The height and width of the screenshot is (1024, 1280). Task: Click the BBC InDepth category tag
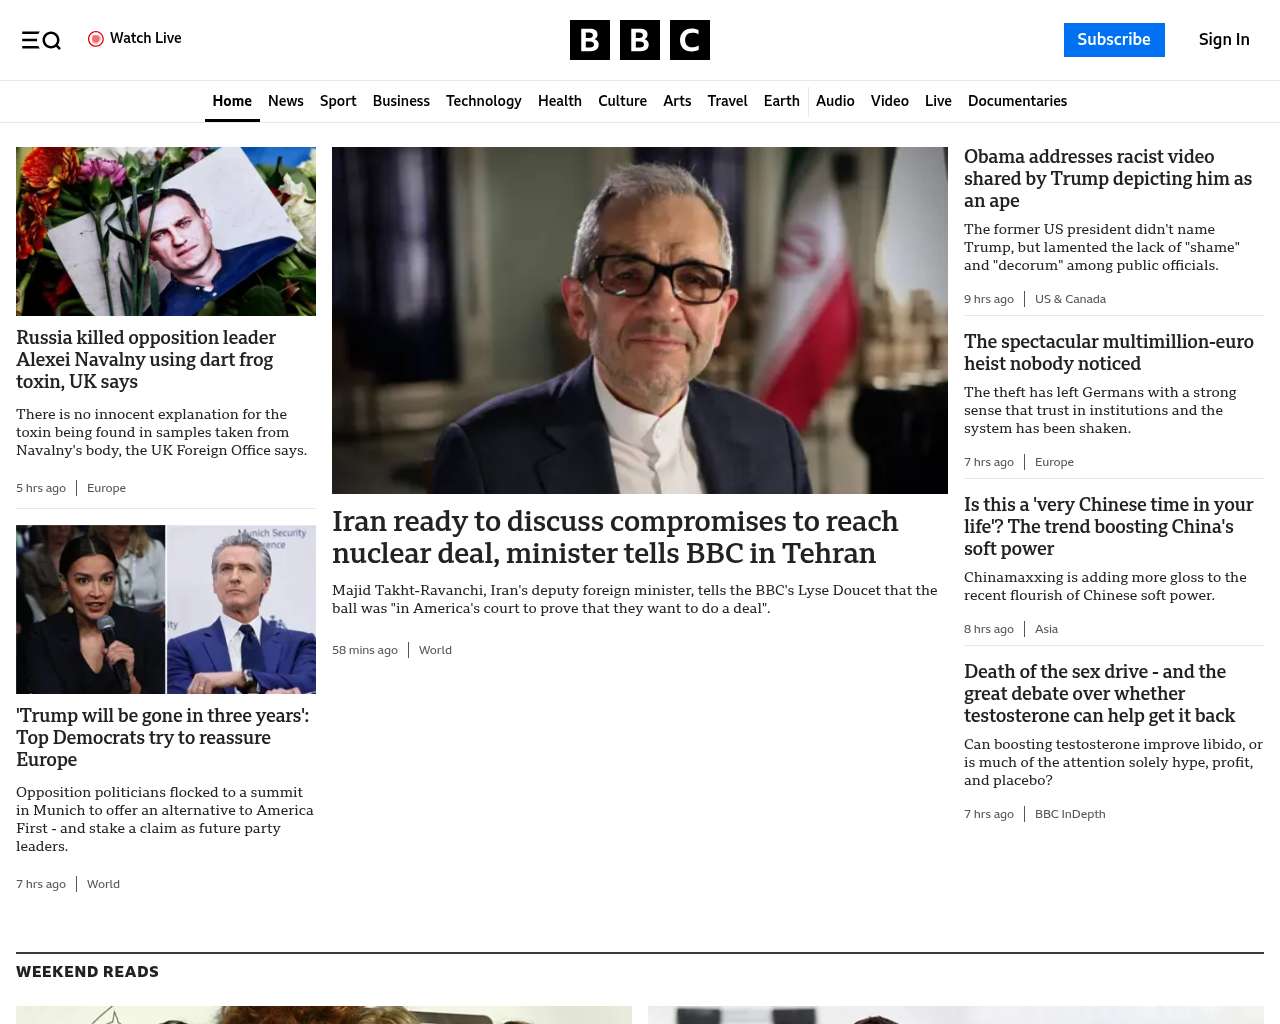point(1070,814)
